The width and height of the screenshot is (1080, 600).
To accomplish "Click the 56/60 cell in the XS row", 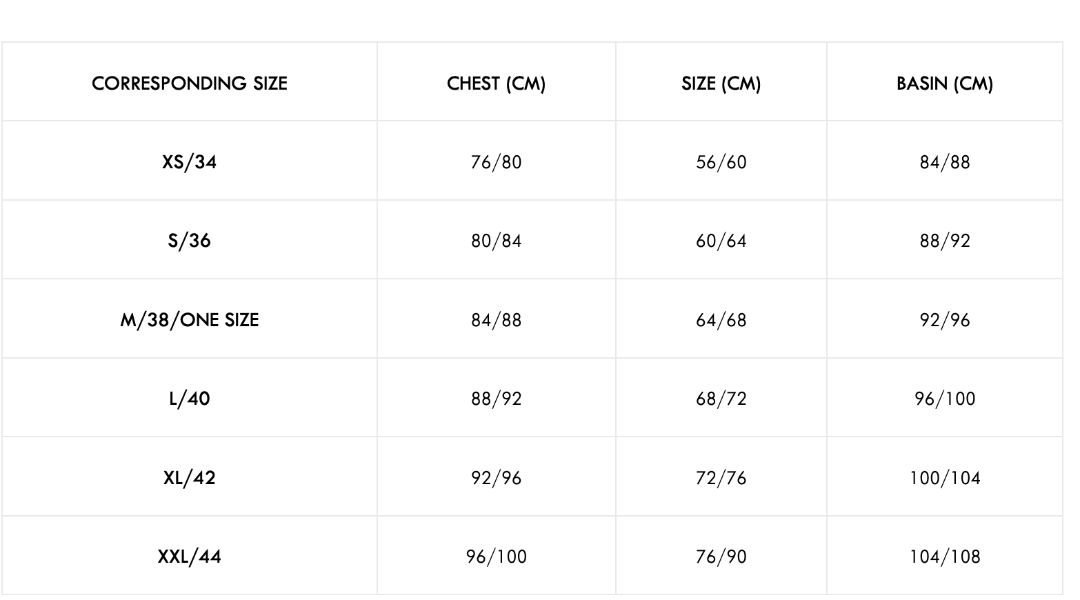I will pos(721,162).
